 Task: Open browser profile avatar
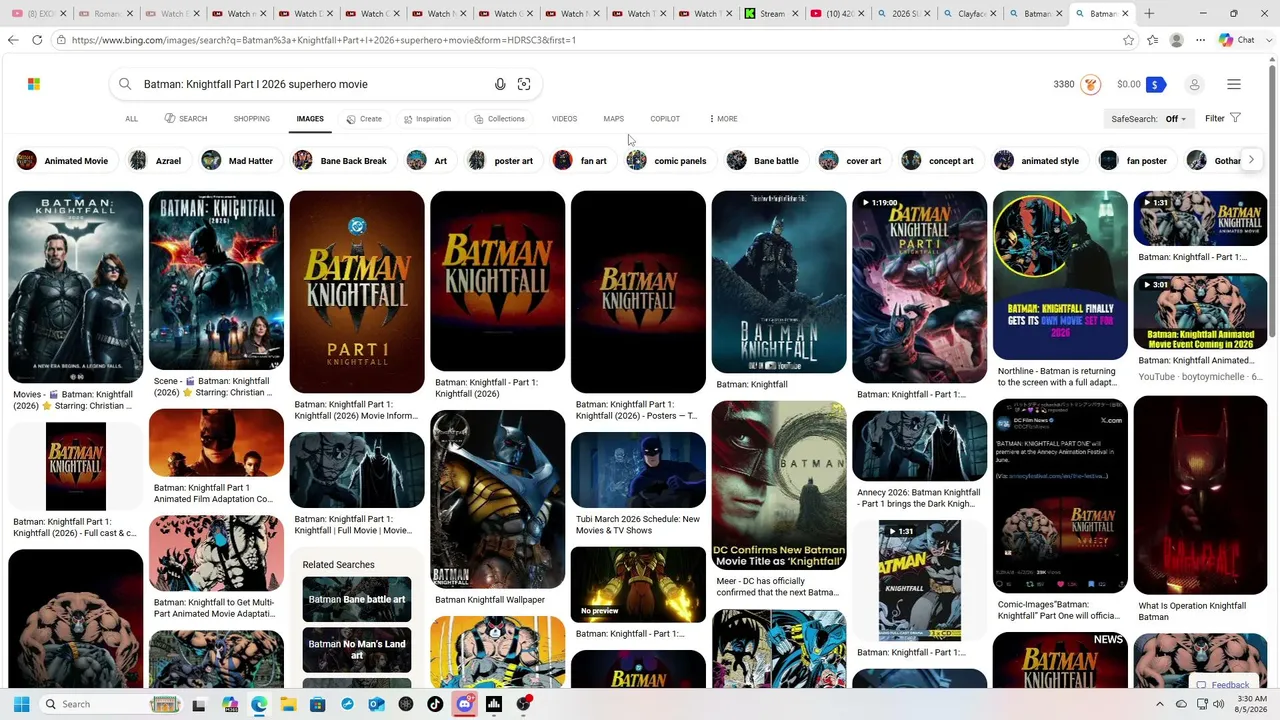click(x=1177, y=40)
